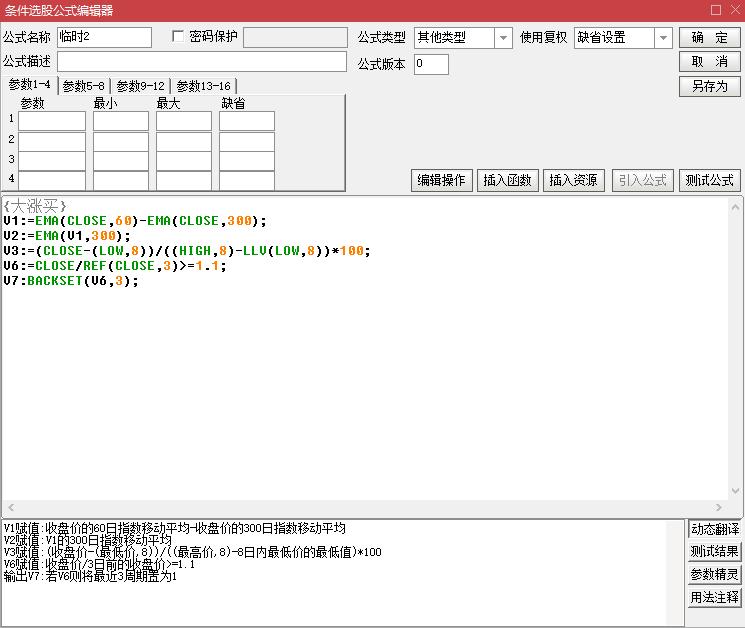The width and height of the screenshot is (745, 628).
Task: Click the 确定 button
Action: point(710,38)
